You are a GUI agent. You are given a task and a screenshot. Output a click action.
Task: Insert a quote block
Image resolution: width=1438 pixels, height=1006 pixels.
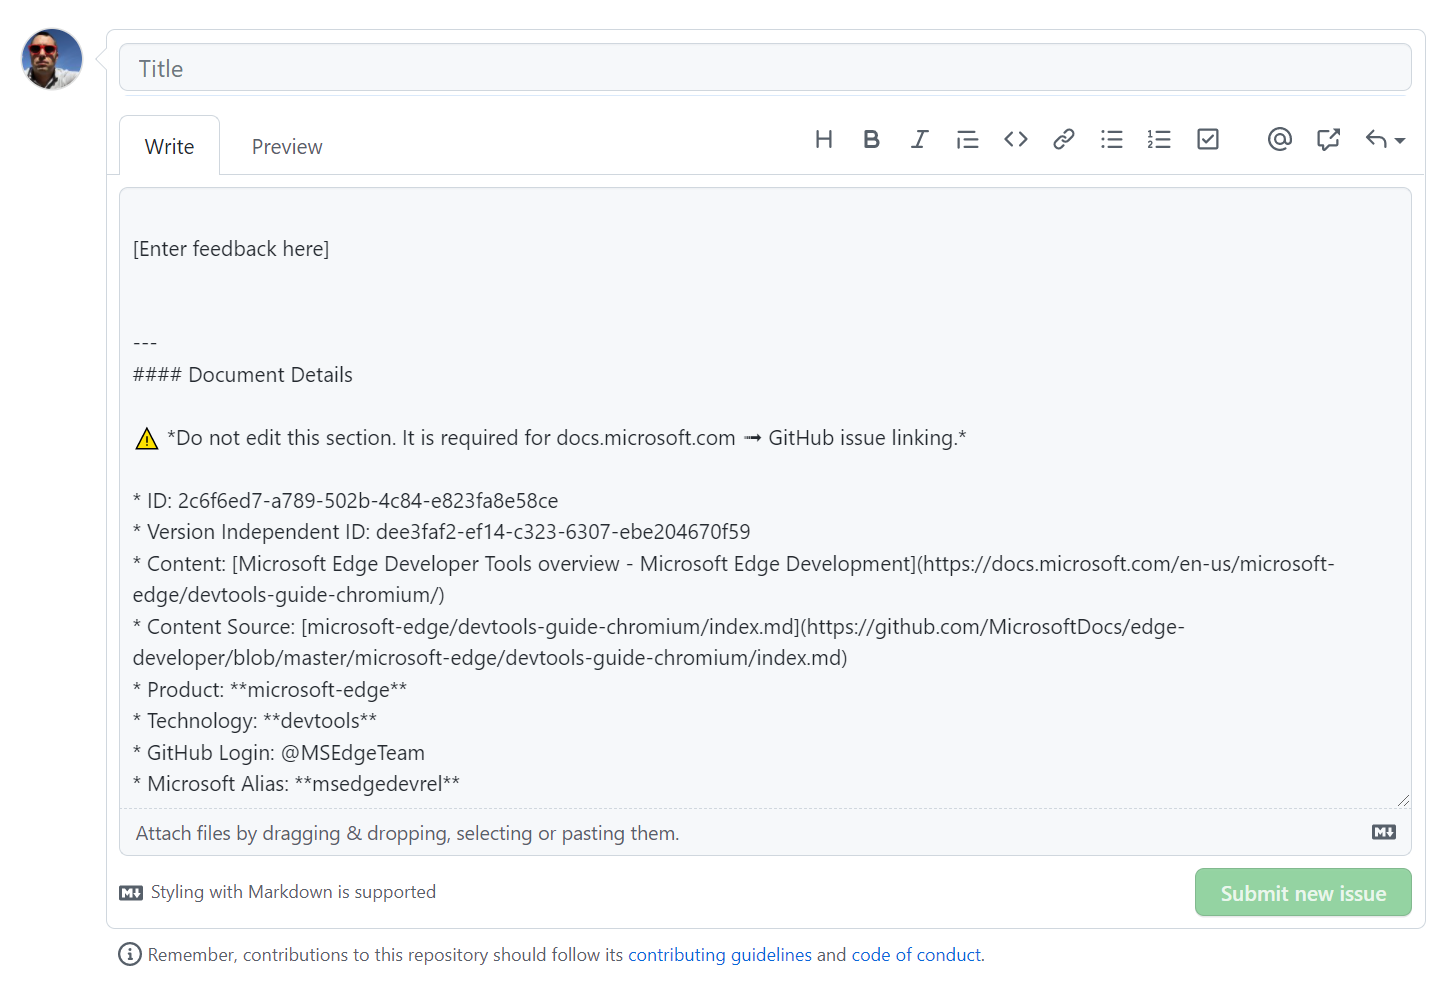pyautogui.click(x=967, y=139)
